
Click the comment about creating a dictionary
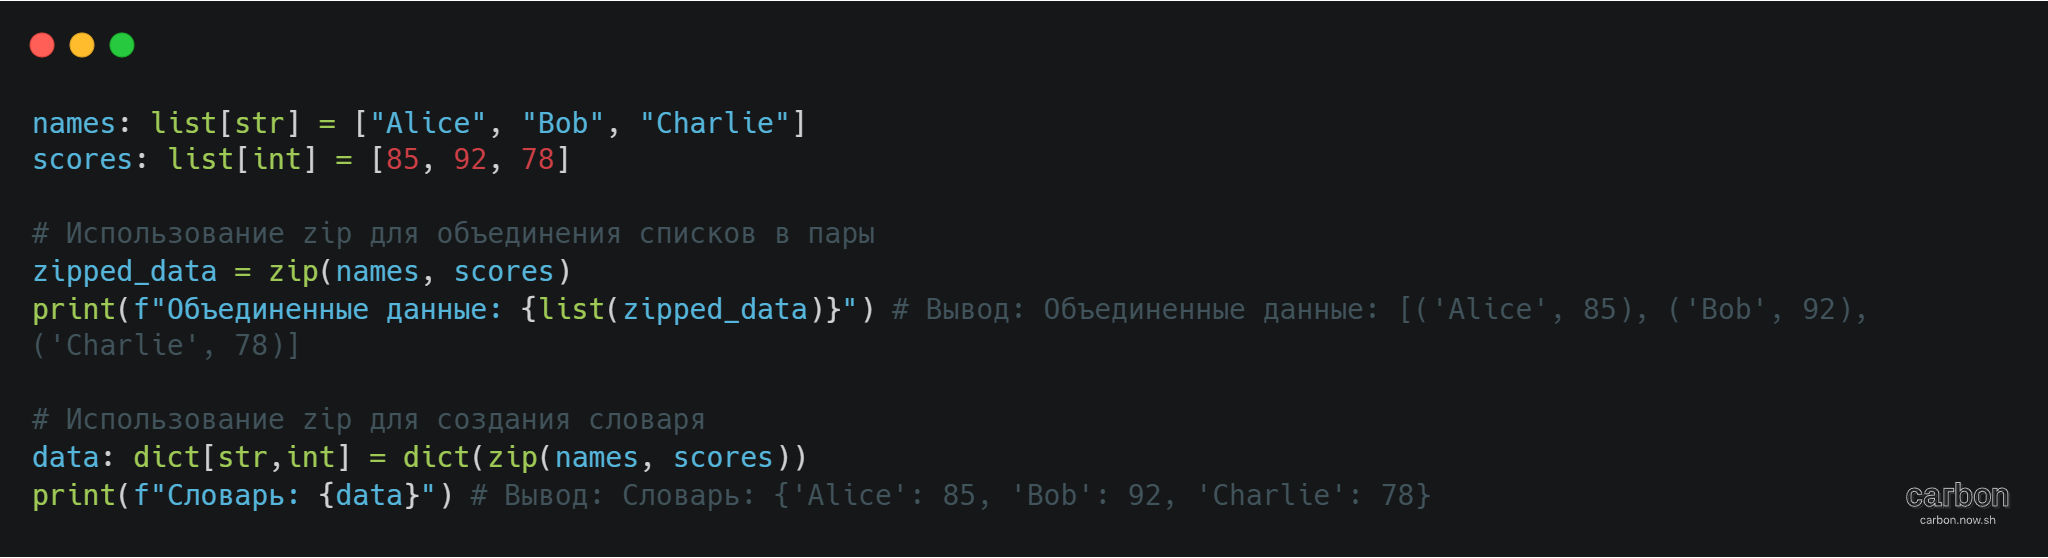pyautogui.click(x=368, y=420)
